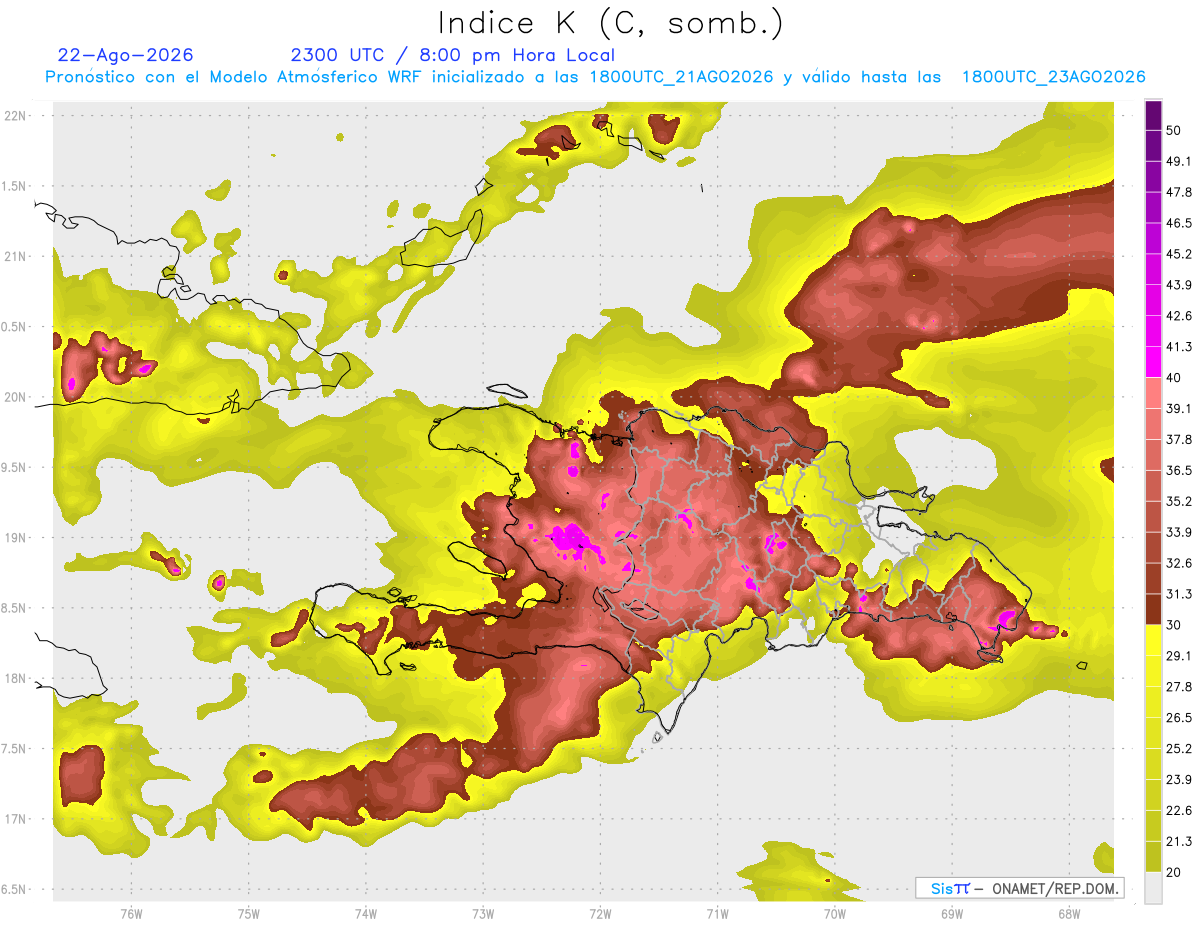Click the '36.5' colorbar label

click(1179, 470)
